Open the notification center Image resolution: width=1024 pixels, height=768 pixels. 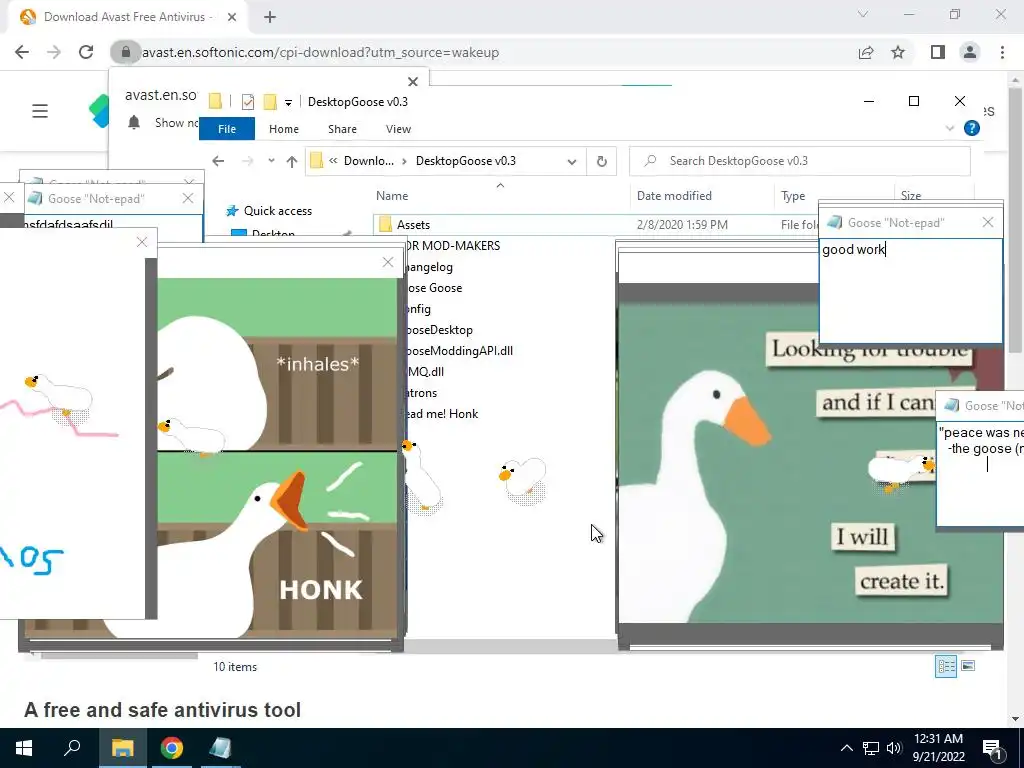click(x=992, y=748)
